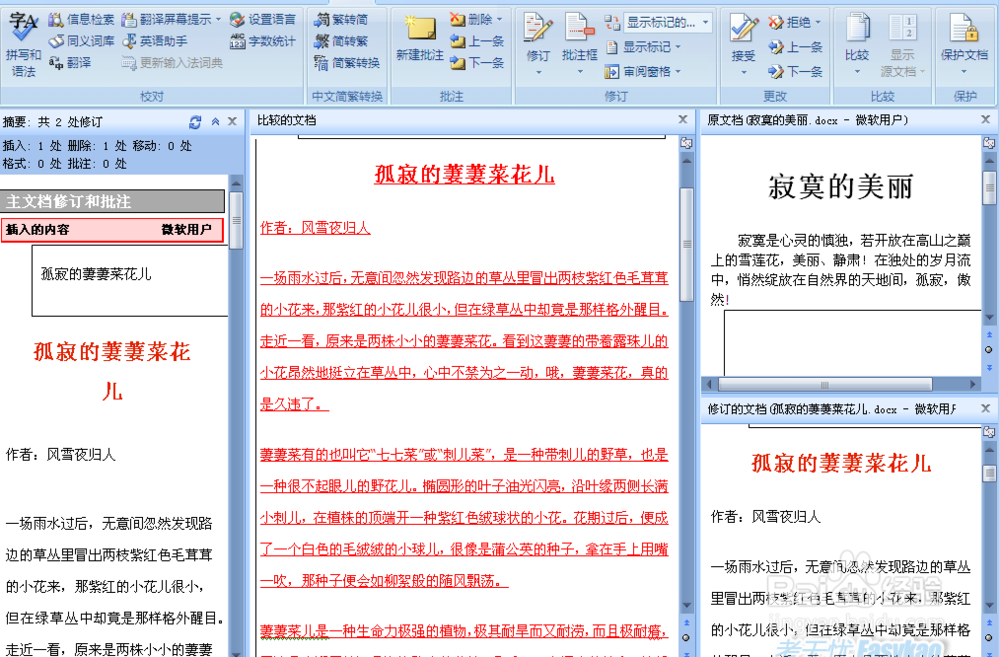Close the 原文档 original document pane
Image resolution: width=1000 pixels, height=657 pixels.
pos(985,120)
